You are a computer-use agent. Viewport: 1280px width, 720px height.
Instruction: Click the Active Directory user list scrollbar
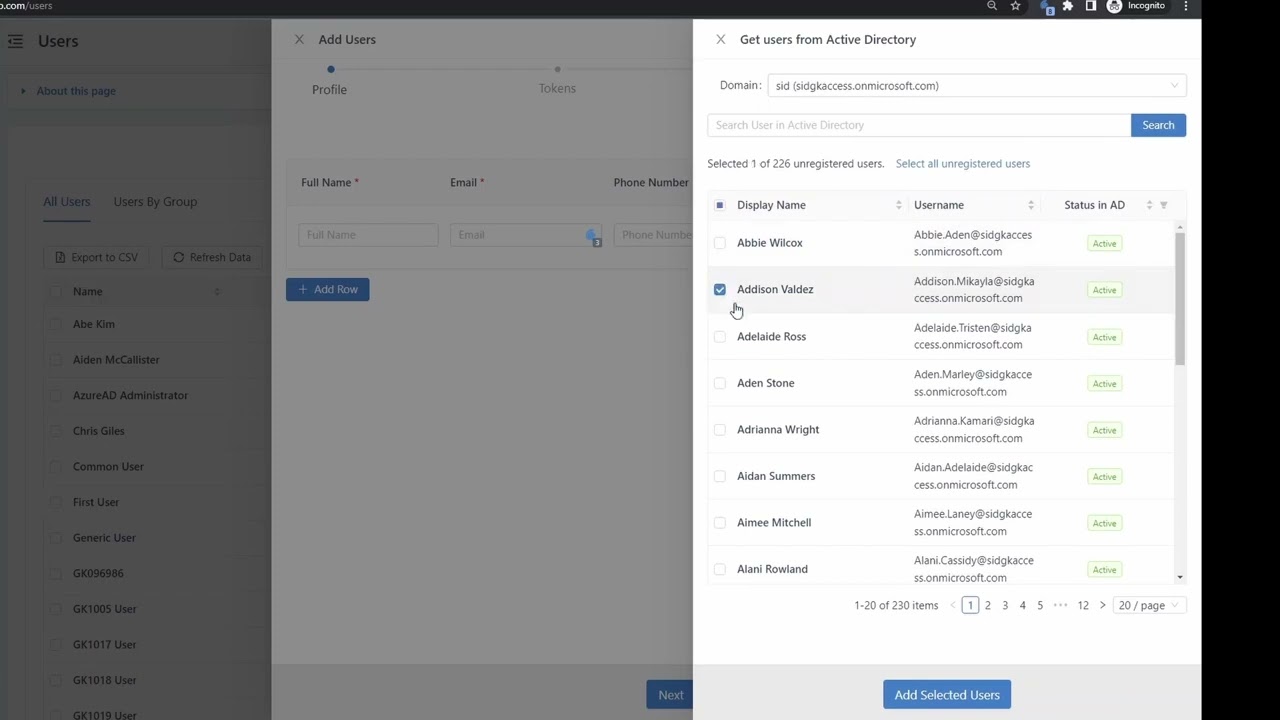click(x=1180, y=298)
